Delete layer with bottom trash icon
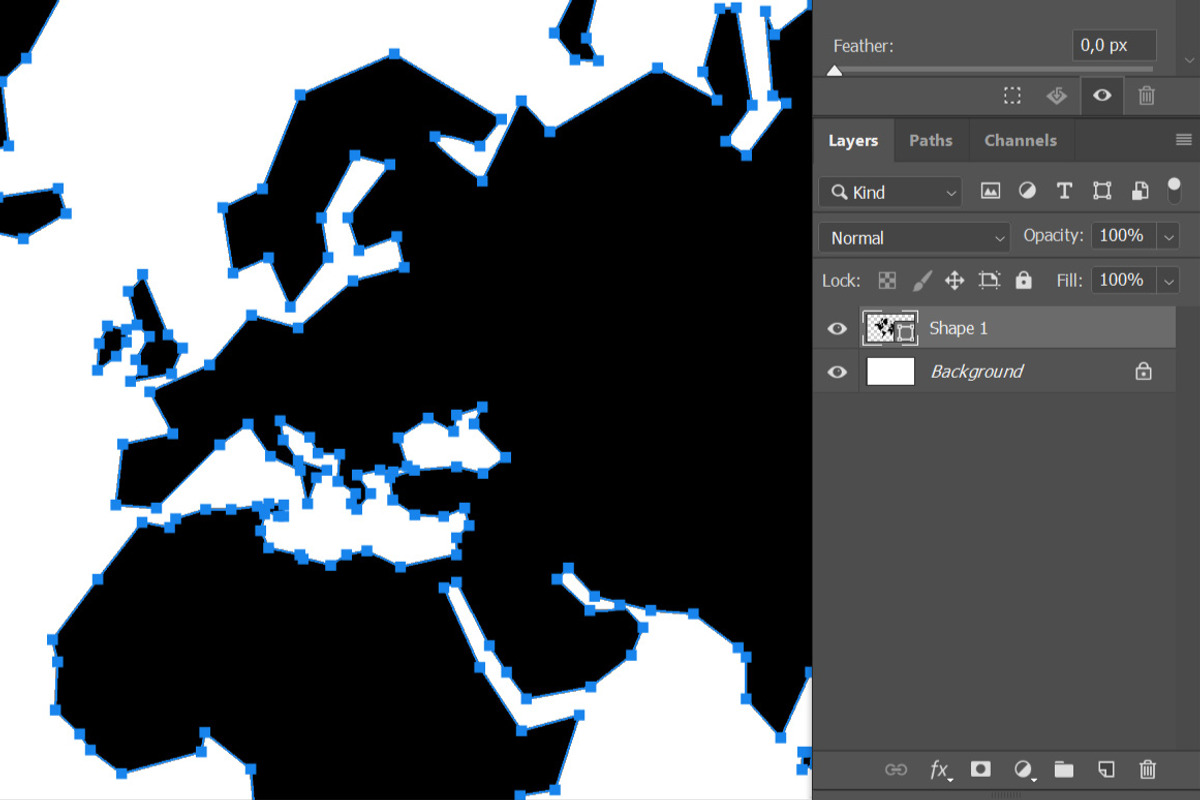This screenshot has width=1200, height=800. [x=1148, y=769]
